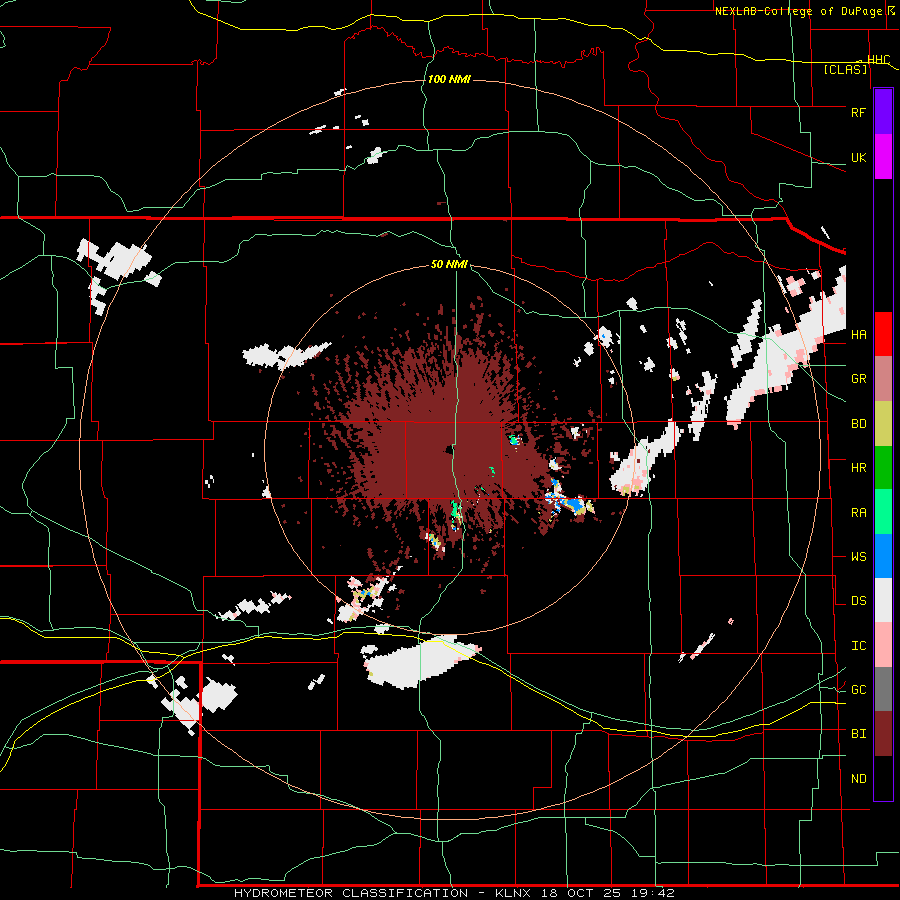900x900 pixels.
Task: Click the 'NEXLAB-College of DuPage' text
Action: pyautogui.click(x=798, y=11)
